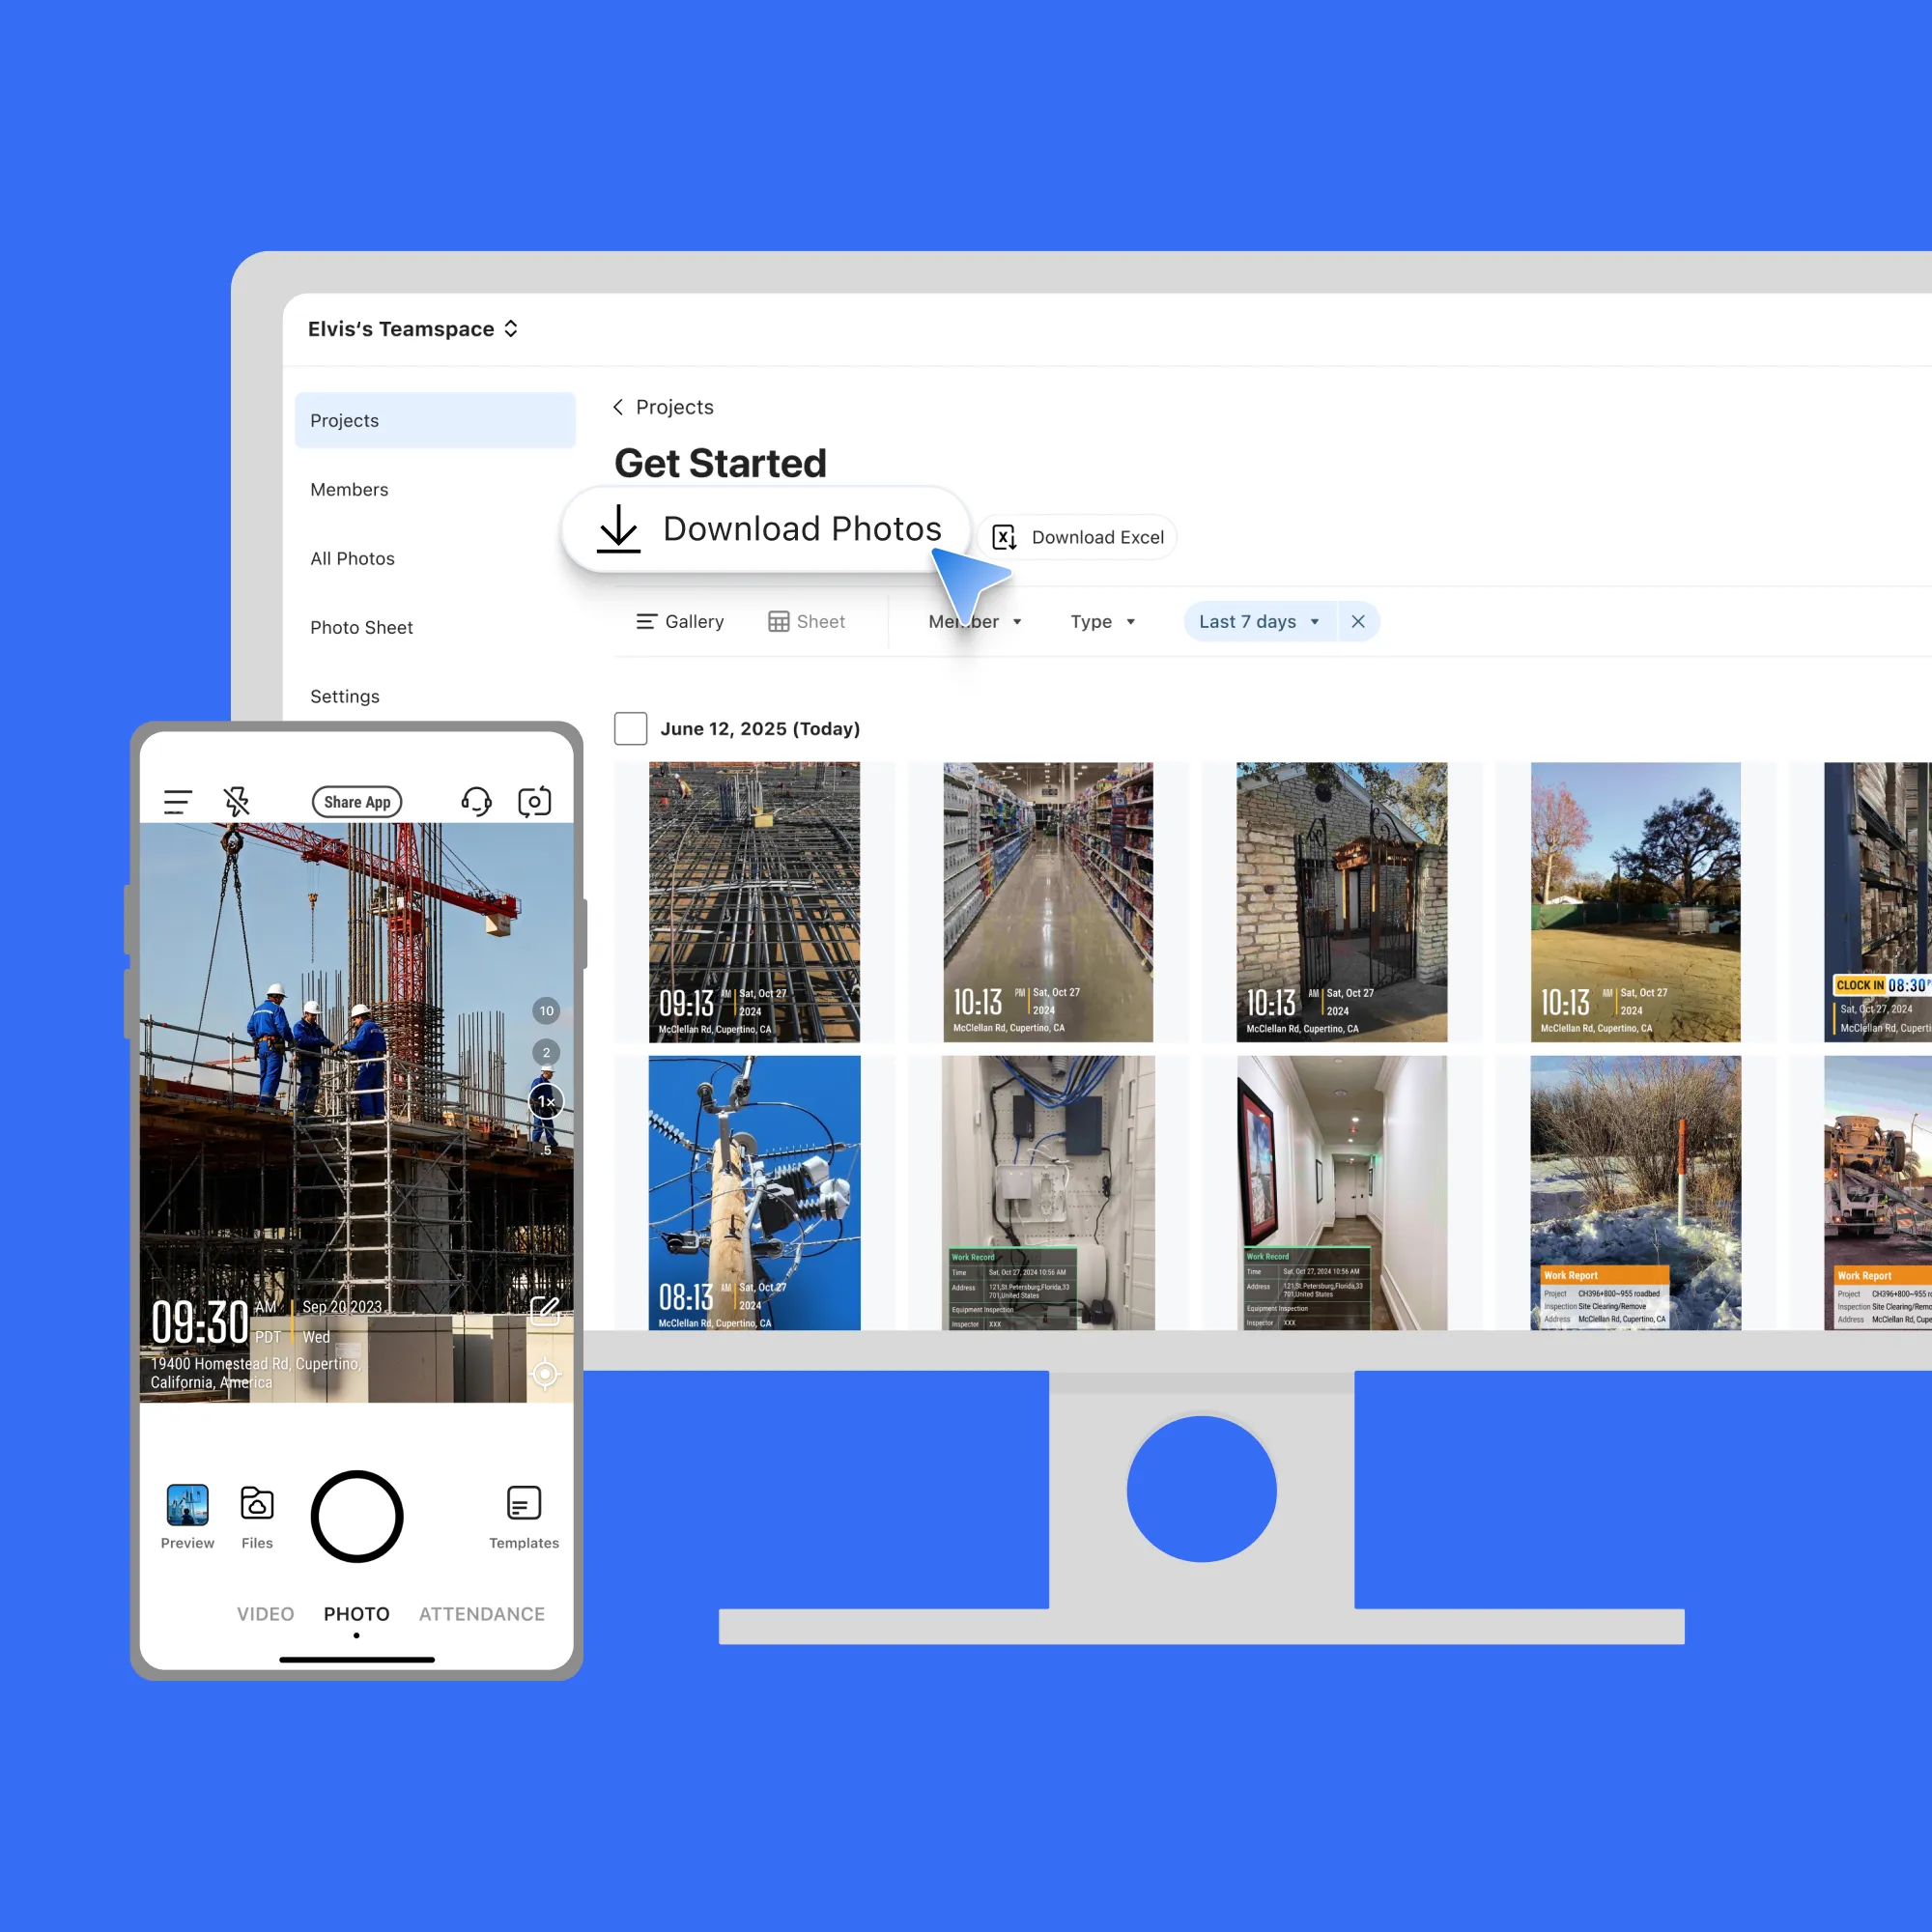Image resolution: width=1932 pixels, height=1932 pixels.
Task: Tap the edit watermark pencil icon
Action: pos(545,1311)
